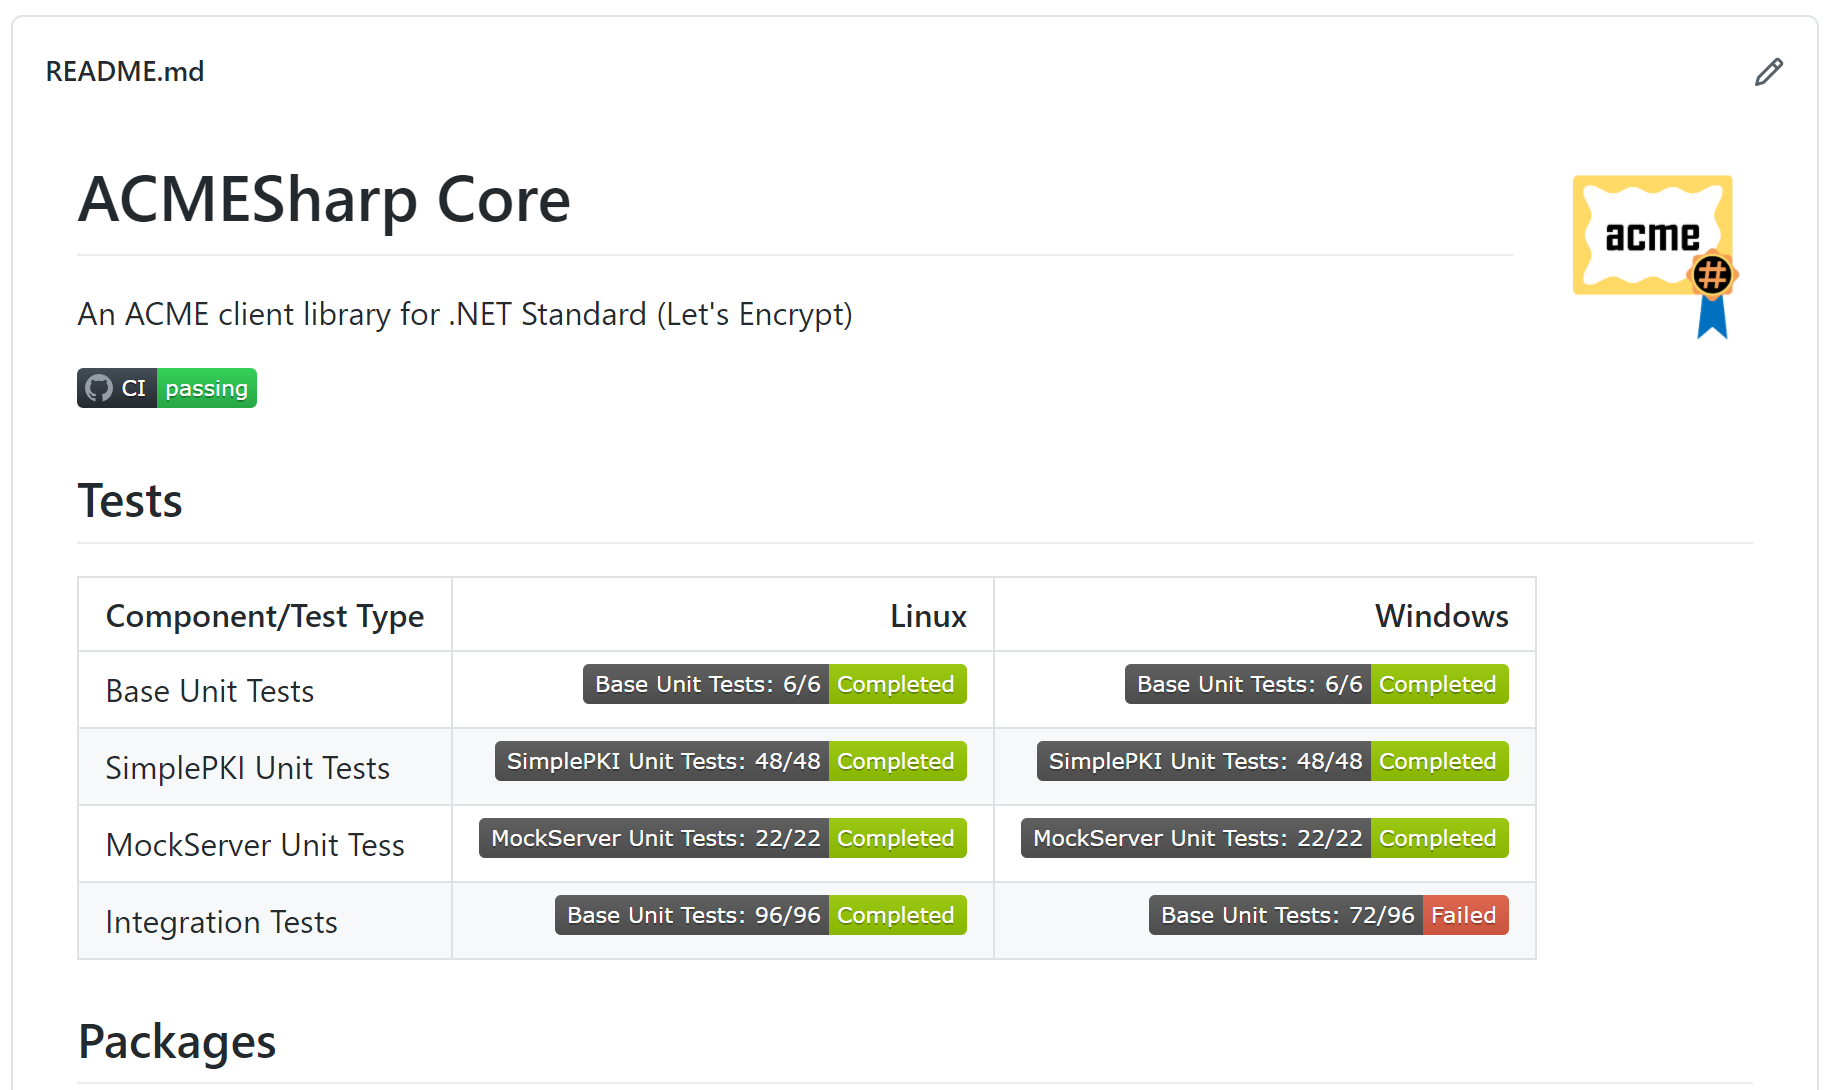Open the failed 72/96 Windows badge
This screenshot has width=1829, height=1090.
coord(1329,915)
